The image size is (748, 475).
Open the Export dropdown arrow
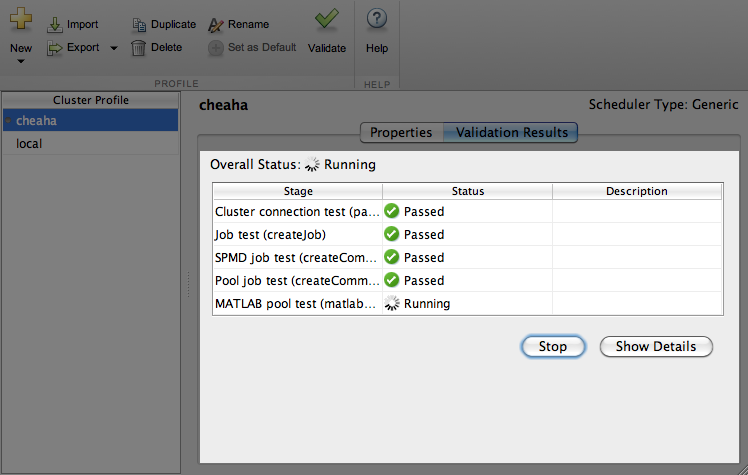tap(113, 48)
